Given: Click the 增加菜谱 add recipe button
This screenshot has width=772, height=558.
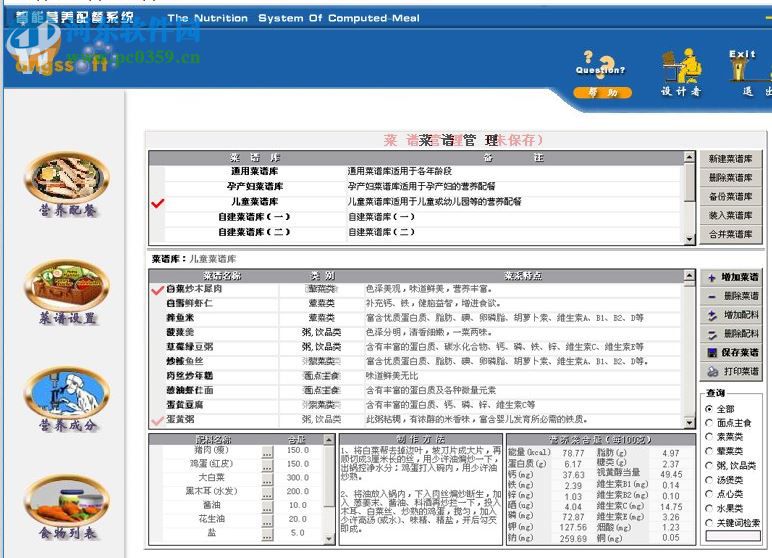Looking at the screenshot, I should [x=731, y=277].
